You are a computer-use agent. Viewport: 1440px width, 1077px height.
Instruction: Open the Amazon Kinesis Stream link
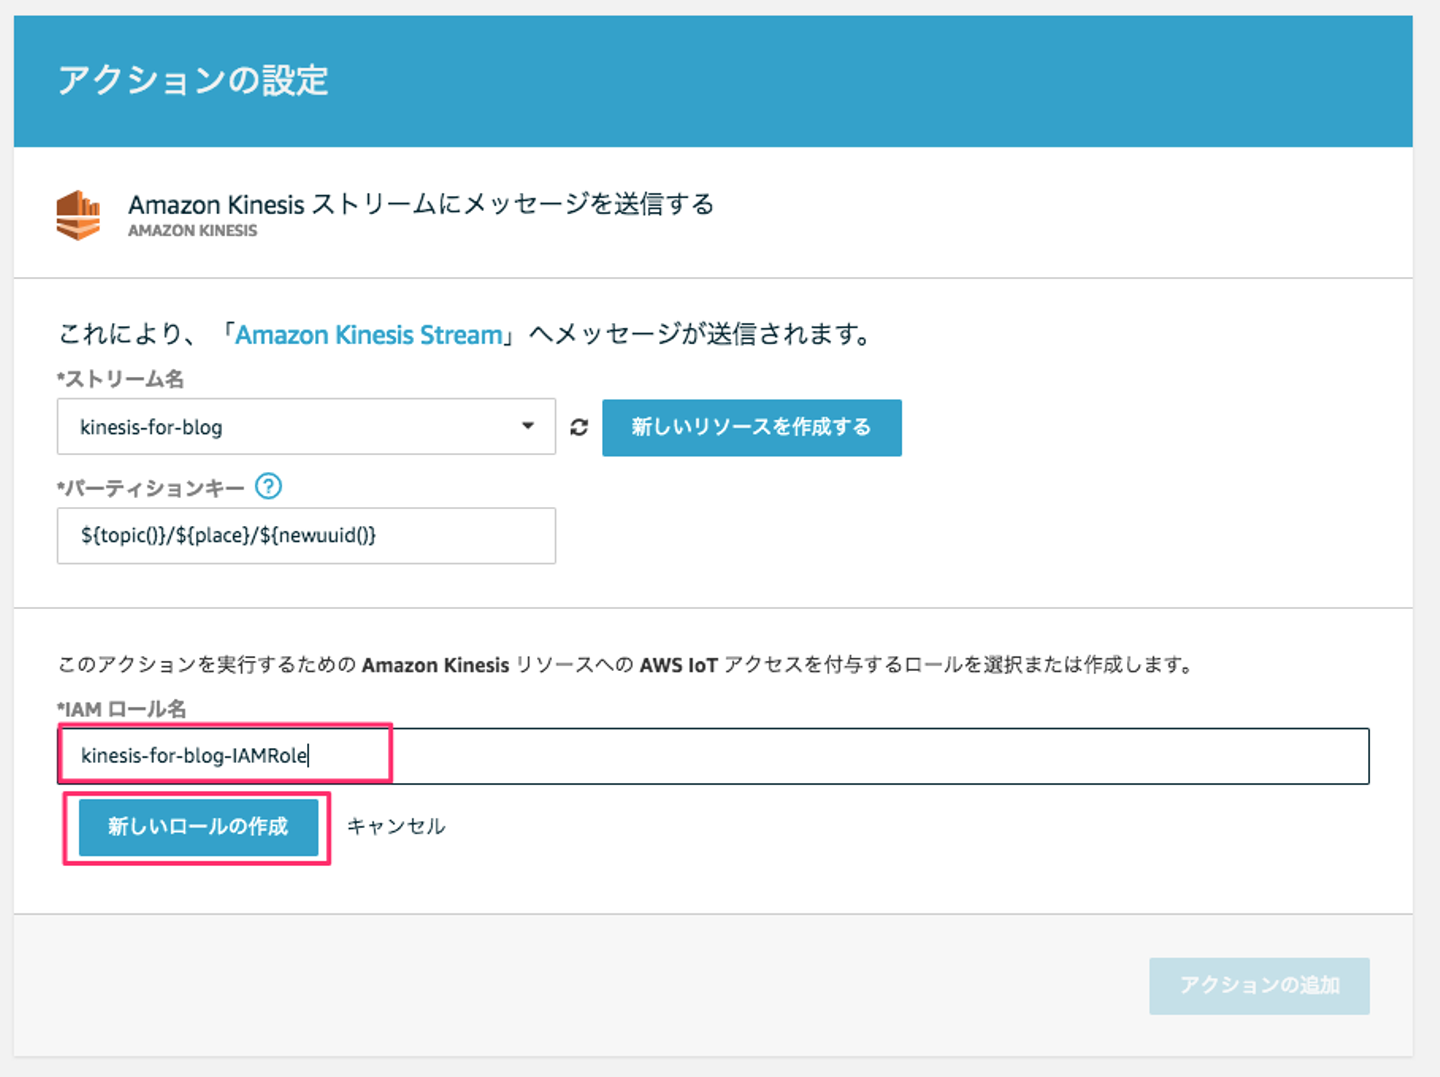point(368,335)
